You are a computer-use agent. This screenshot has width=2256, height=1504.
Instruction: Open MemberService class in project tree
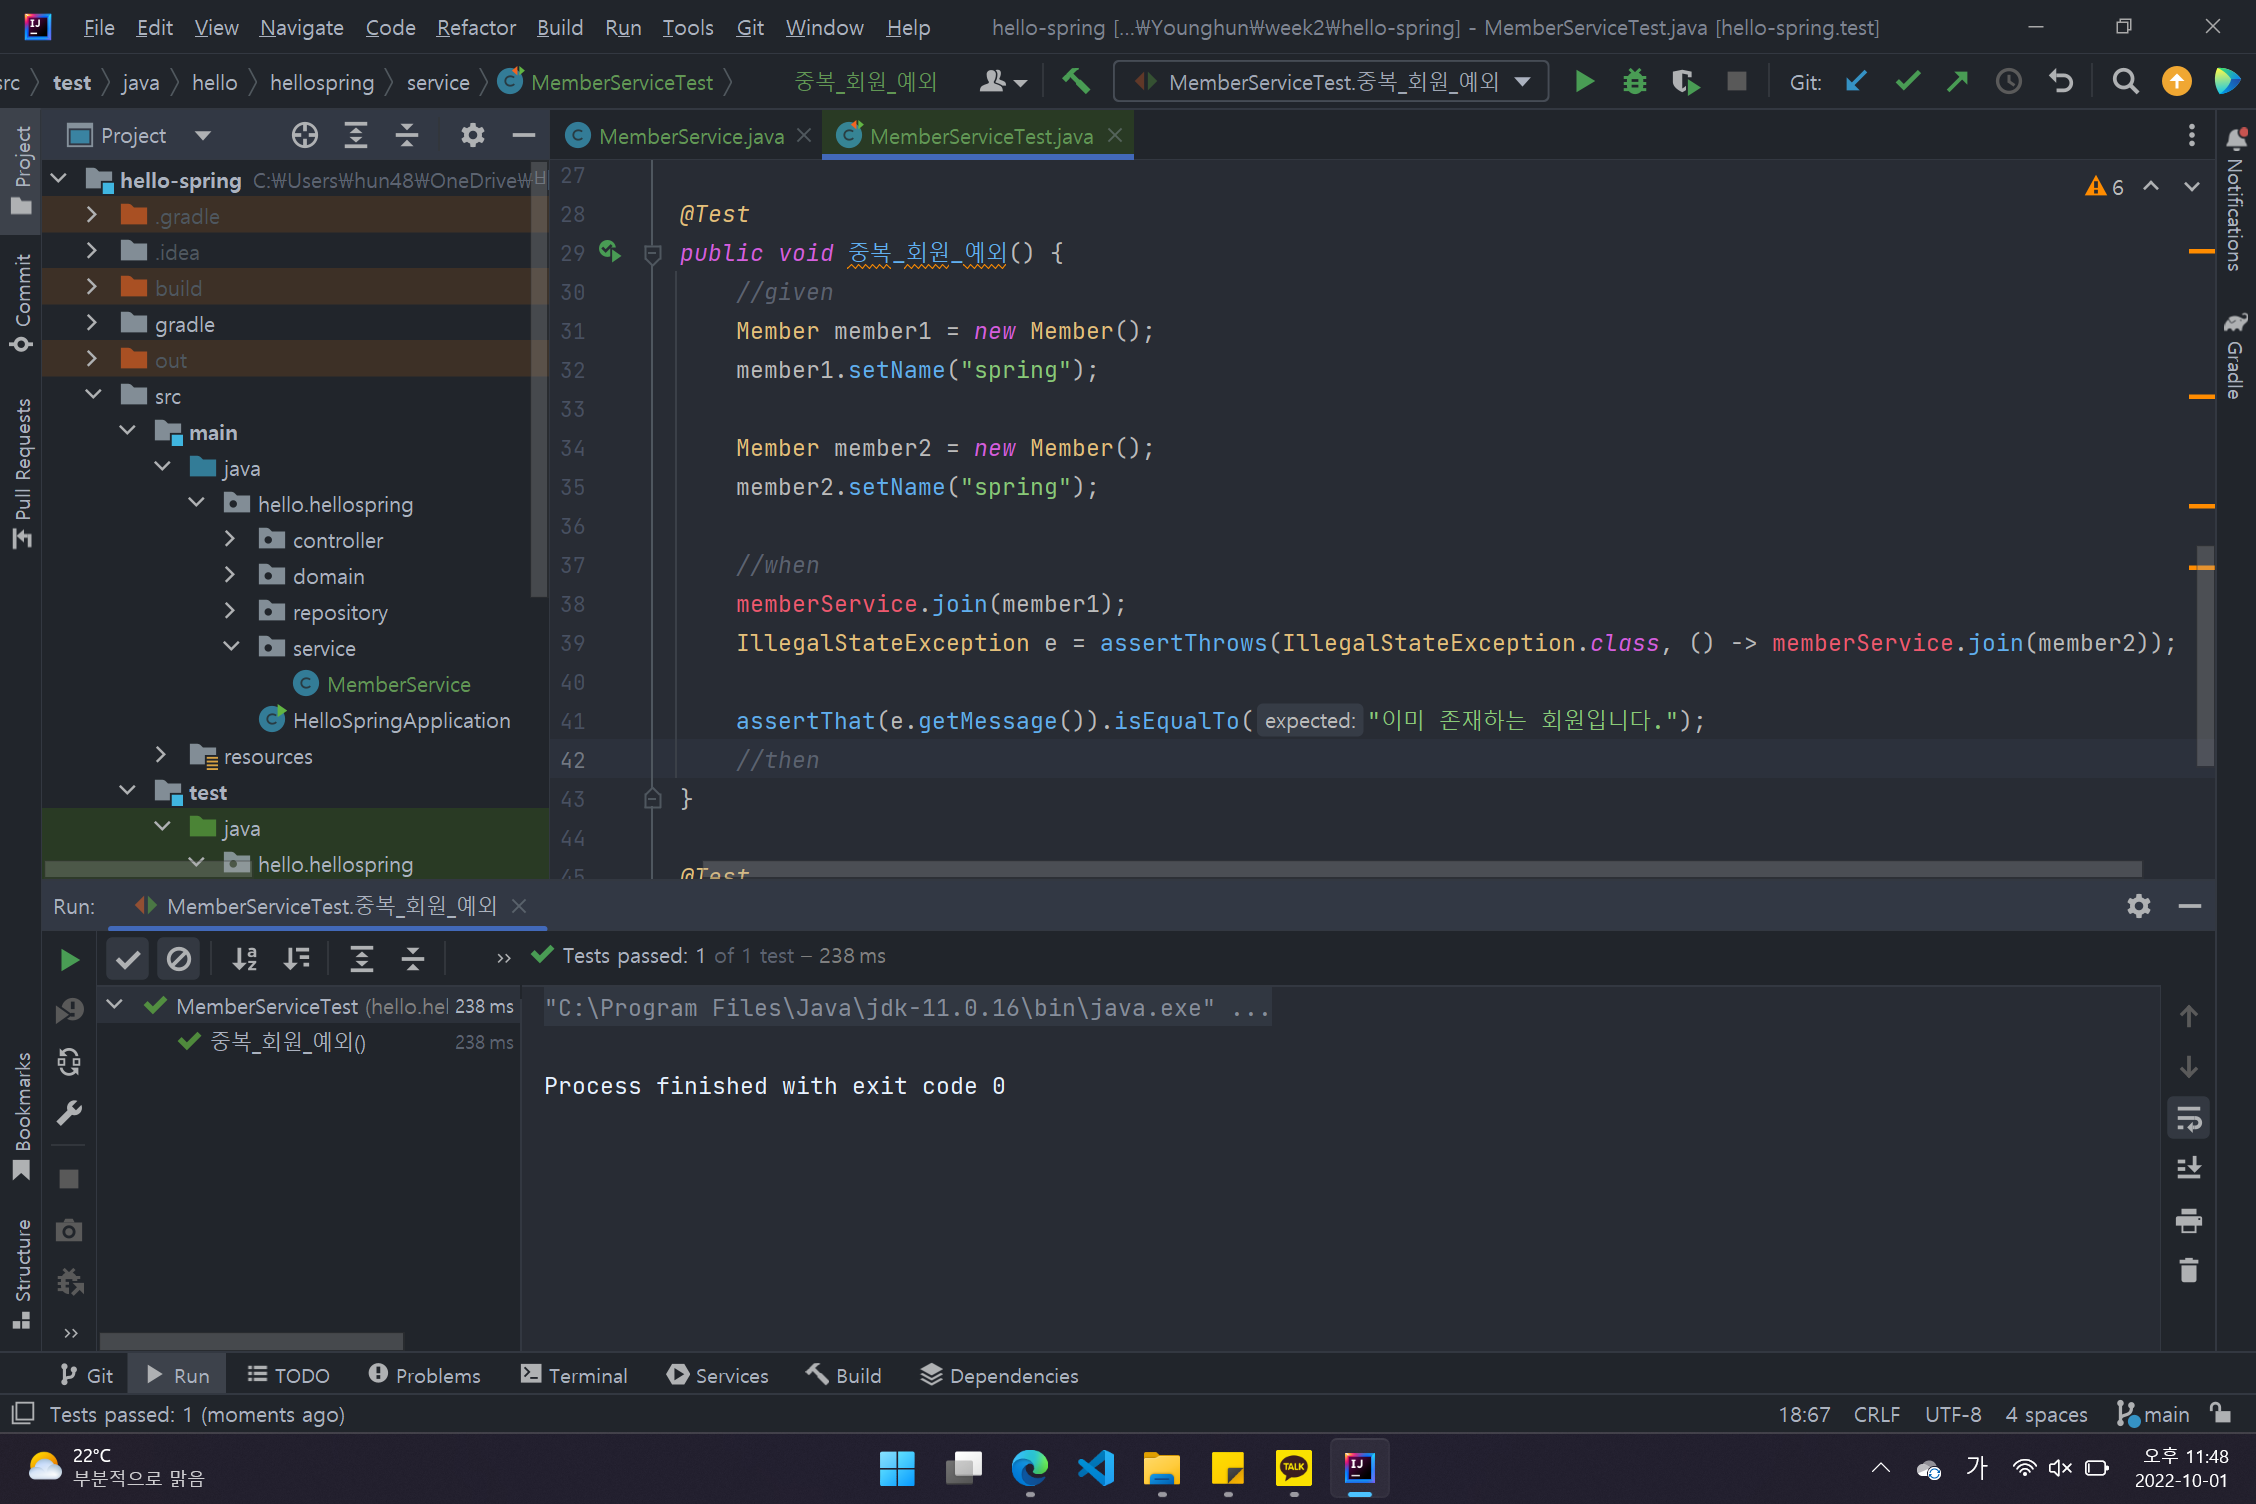point(398,684)
